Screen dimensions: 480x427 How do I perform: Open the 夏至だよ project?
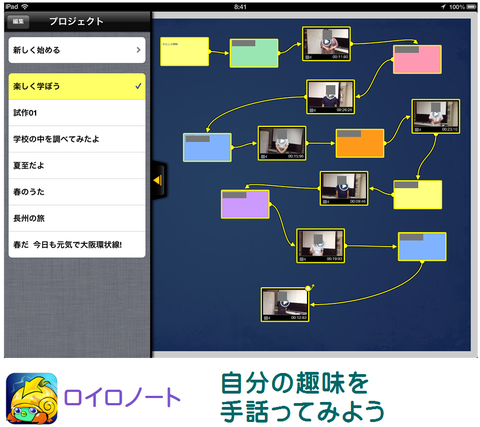click(x=77, y=165)
